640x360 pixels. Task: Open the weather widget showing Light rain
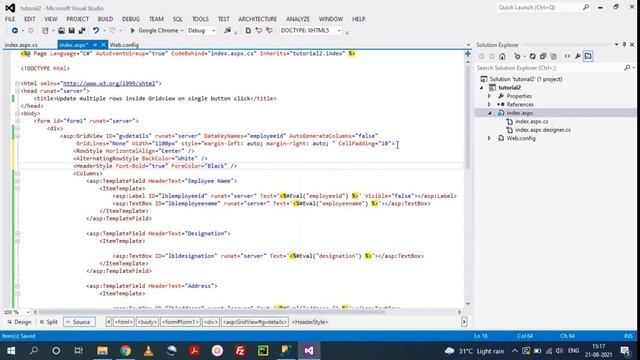click(474, 351)
